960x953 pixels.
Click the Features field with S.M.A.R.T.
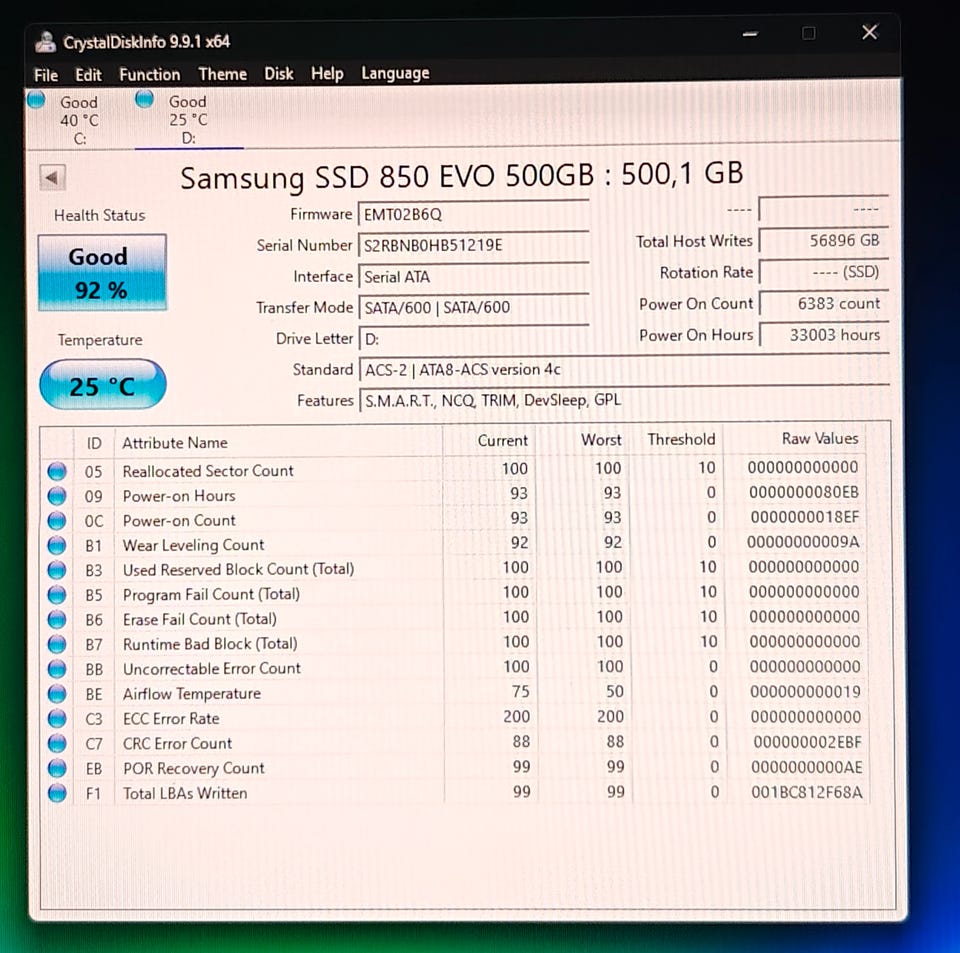624,400
